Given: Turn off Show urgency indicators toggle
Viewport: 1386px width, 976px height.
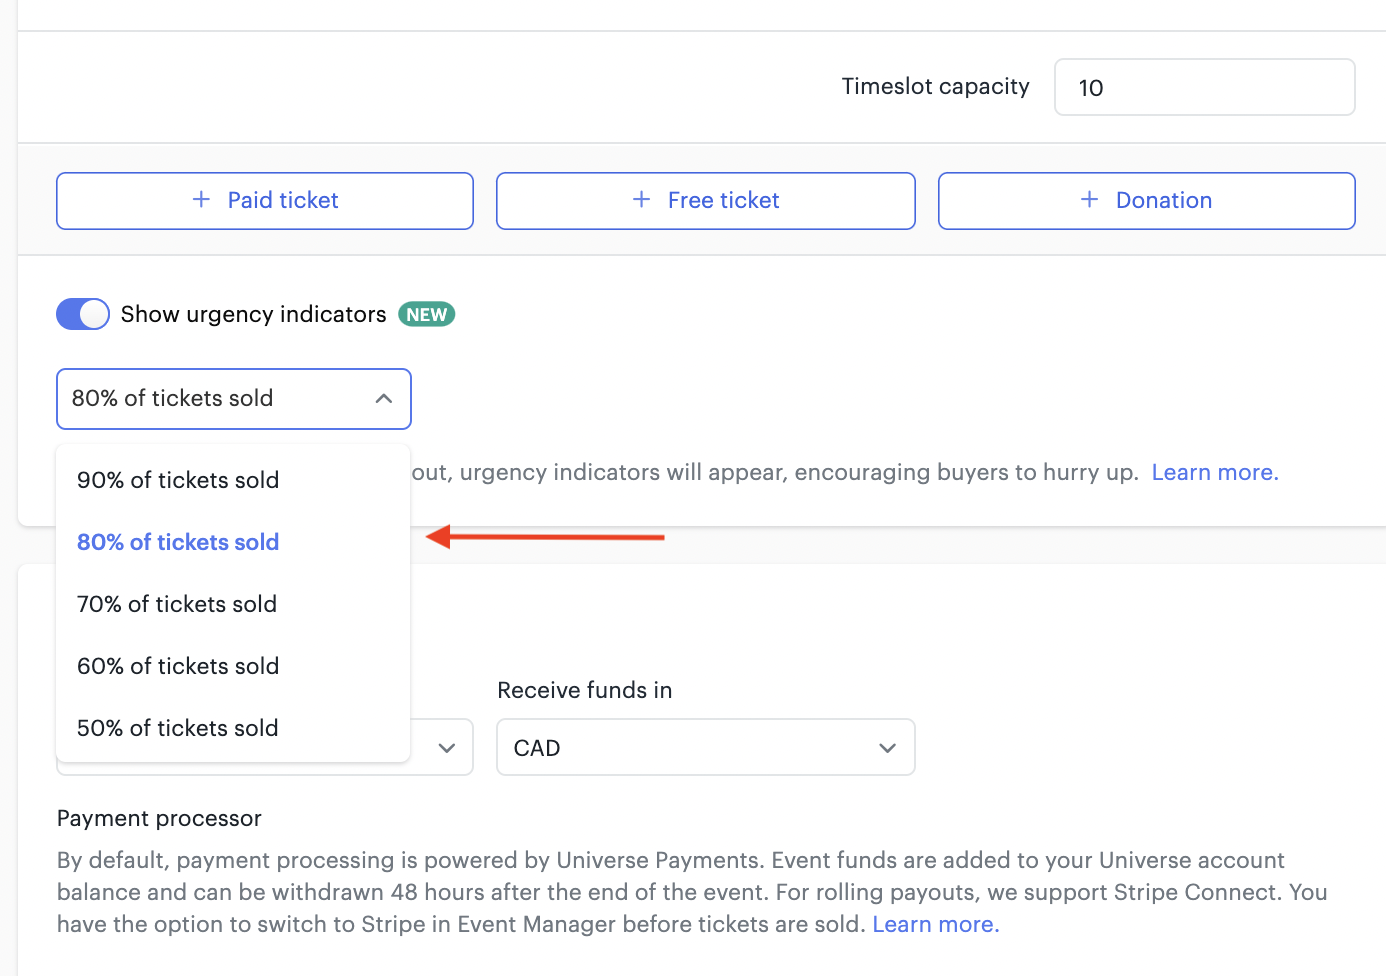Looking at the screenshot, I should coord(83,314).
